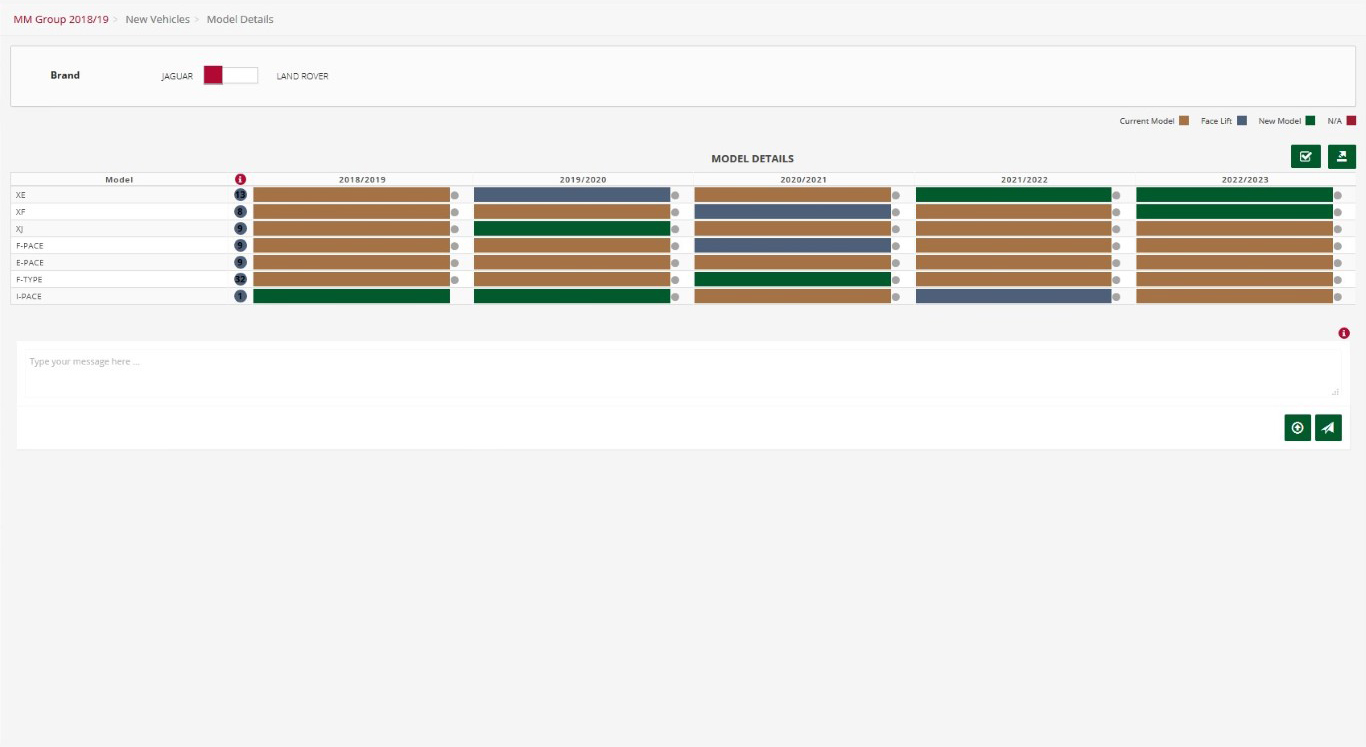The height and width of the screenshot is (747, 1366).
Task: Send the message with the paper plane button
Action: (1328, 428)
